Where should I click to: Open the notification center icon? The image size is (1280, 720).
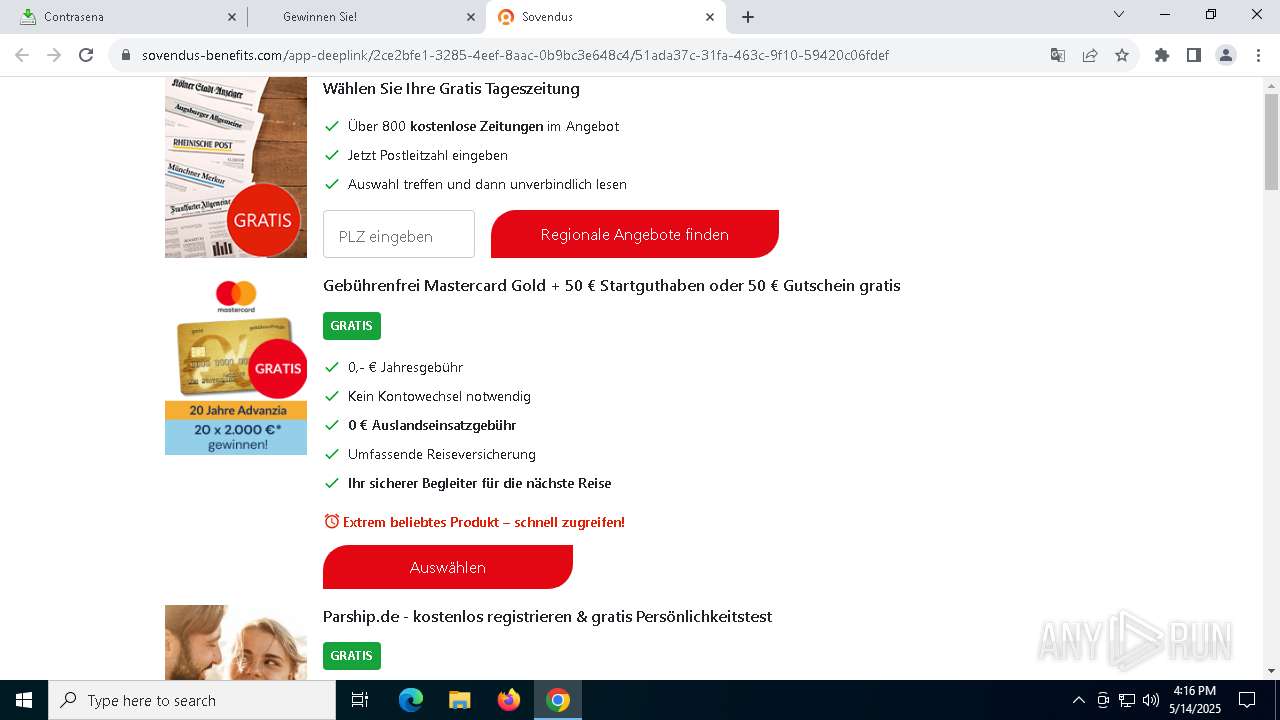[1247, 700]
